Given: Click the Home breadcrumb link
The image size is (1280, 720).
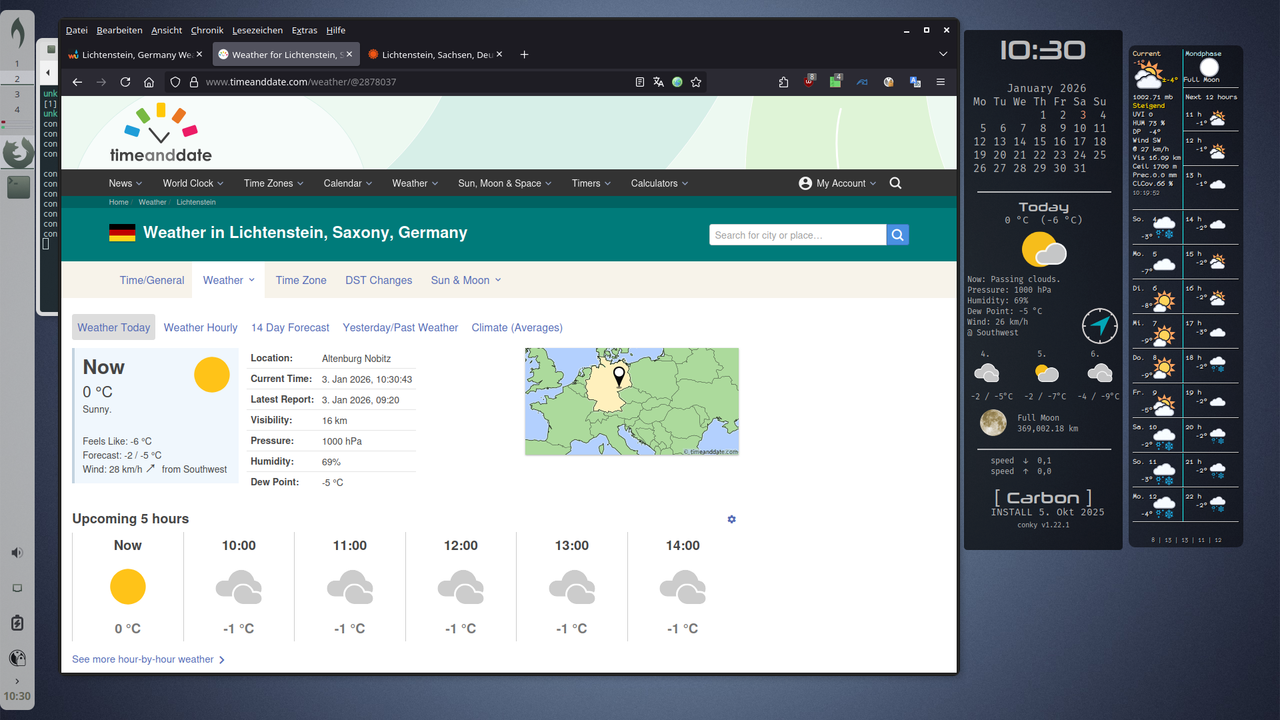Looking at the screenshot, I should (x=119, y=202).
